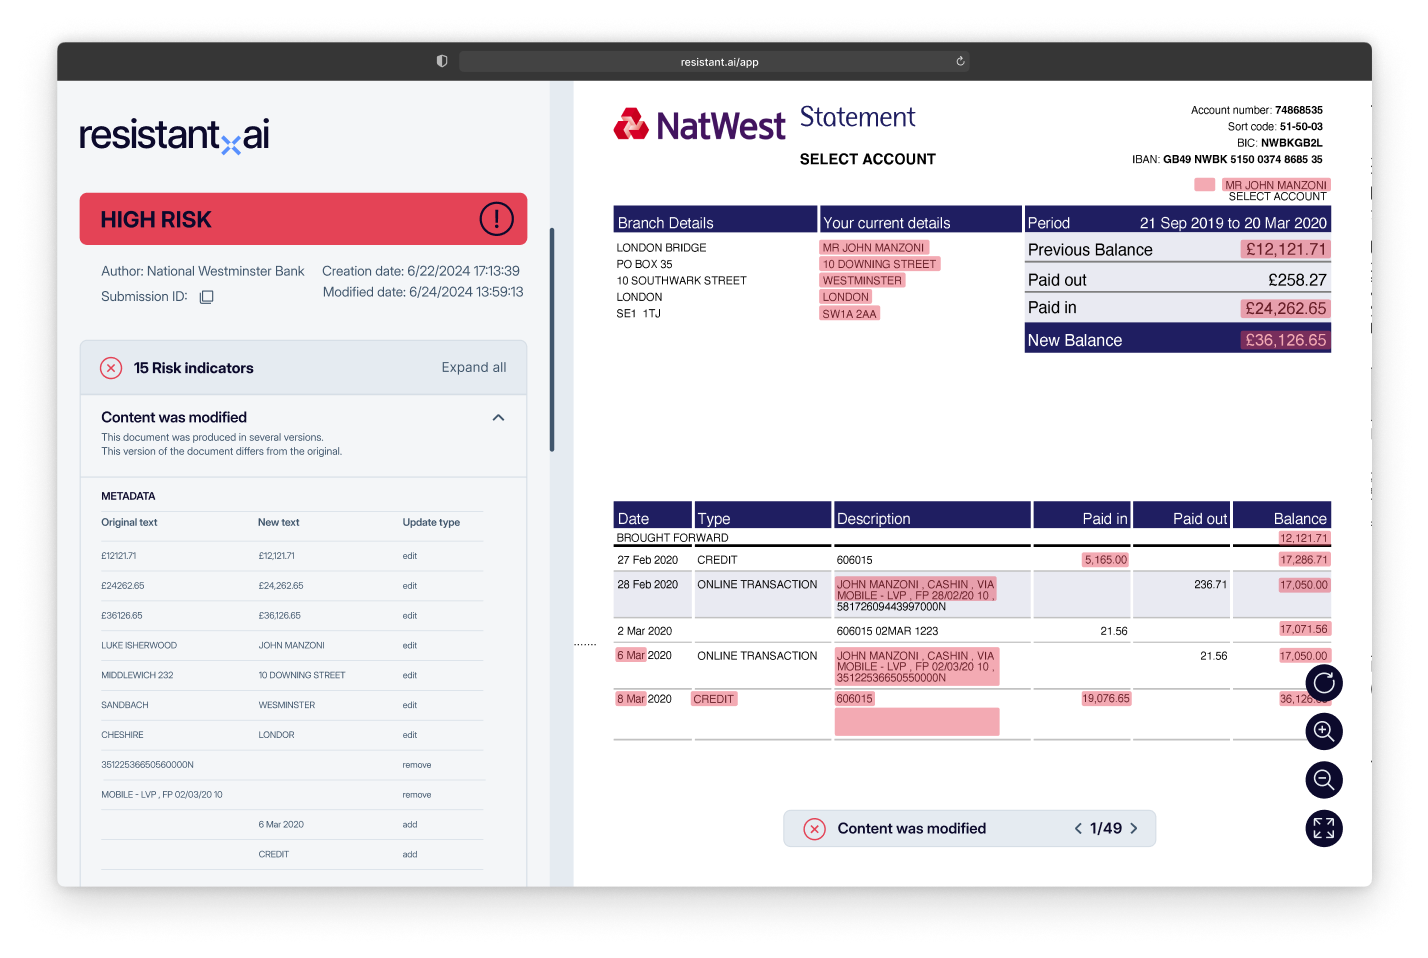Click the resistant.ai logo
Screen dimensions: 1428x958
pos(174,136)
